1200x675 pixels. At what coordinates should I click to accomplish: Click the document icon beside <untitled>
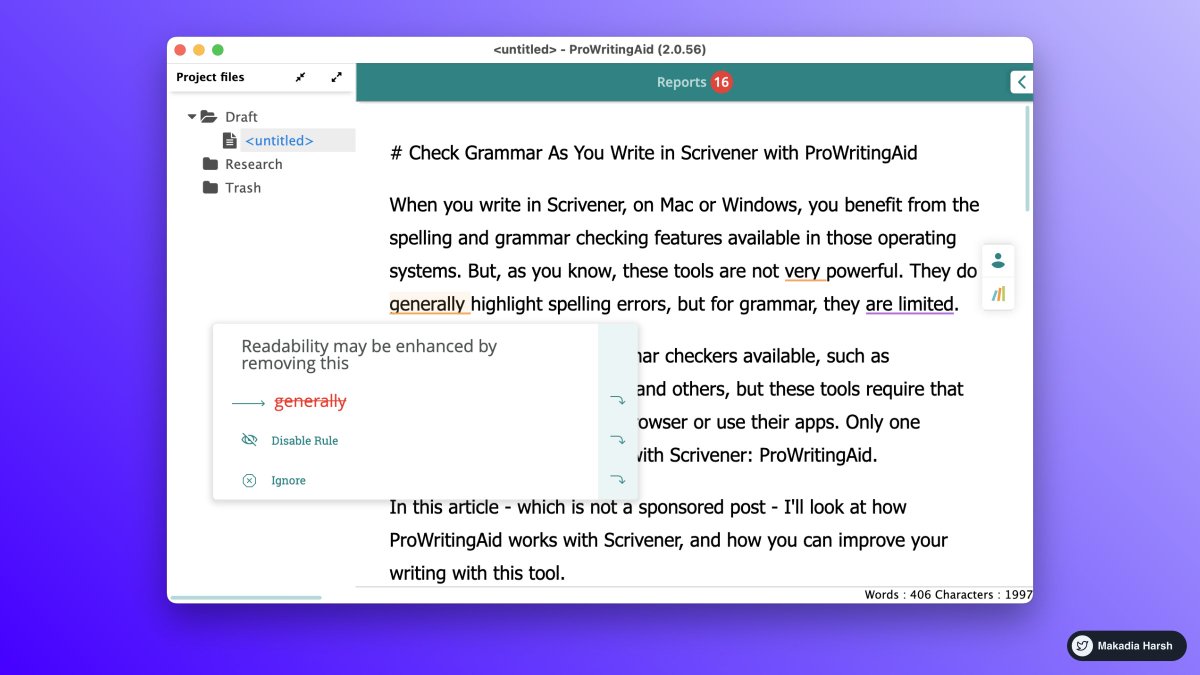[x=230, y=141]
